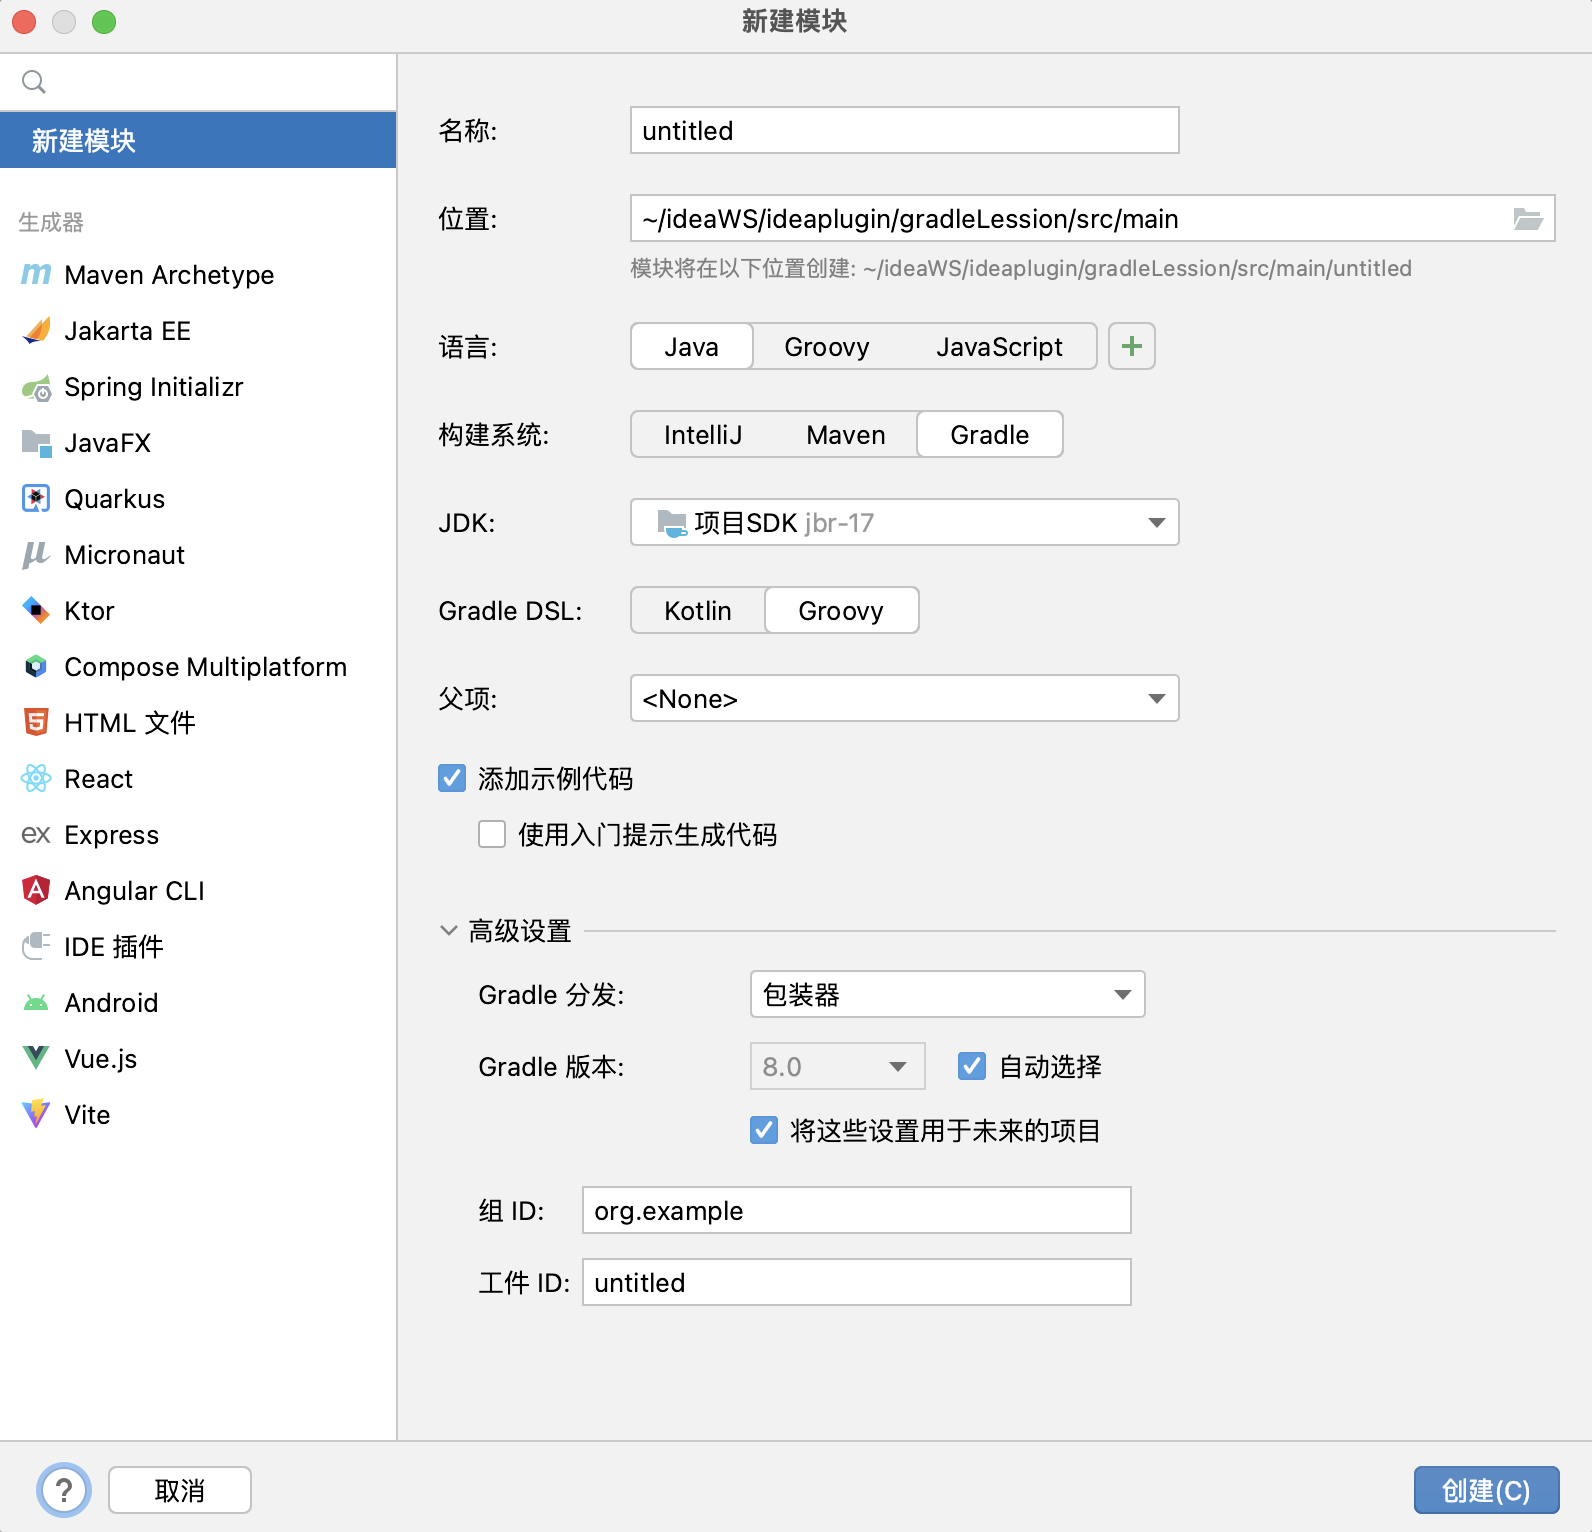Click the 名称 input field
The image size is (1592, 1532).
click(905, 130)
